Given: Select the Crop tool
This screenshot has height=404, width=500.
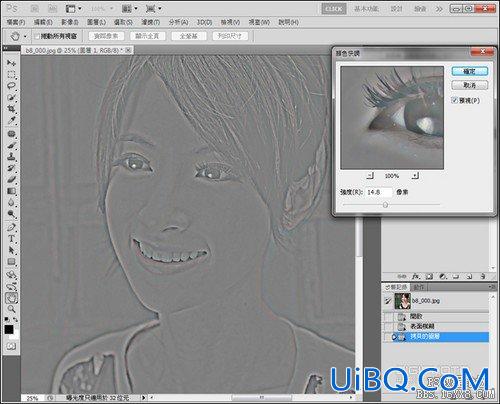Looking at the screenshot, I should point(11,109).
